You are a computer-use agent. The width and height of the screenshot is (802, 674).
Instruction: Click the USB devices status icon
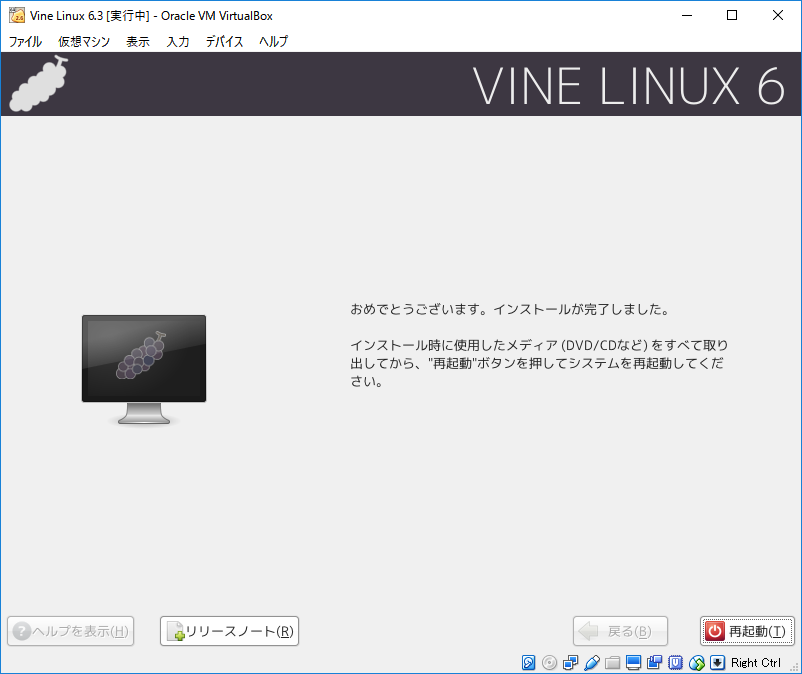(592, 663)
